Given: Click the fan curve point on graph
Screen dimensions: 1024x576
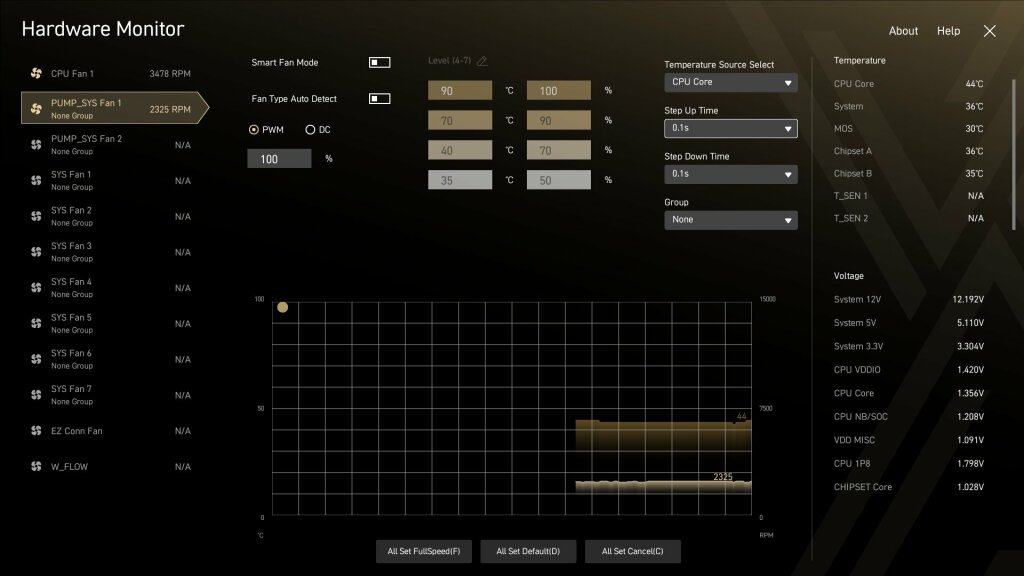Looking at the screenshot, I should 282,307.
